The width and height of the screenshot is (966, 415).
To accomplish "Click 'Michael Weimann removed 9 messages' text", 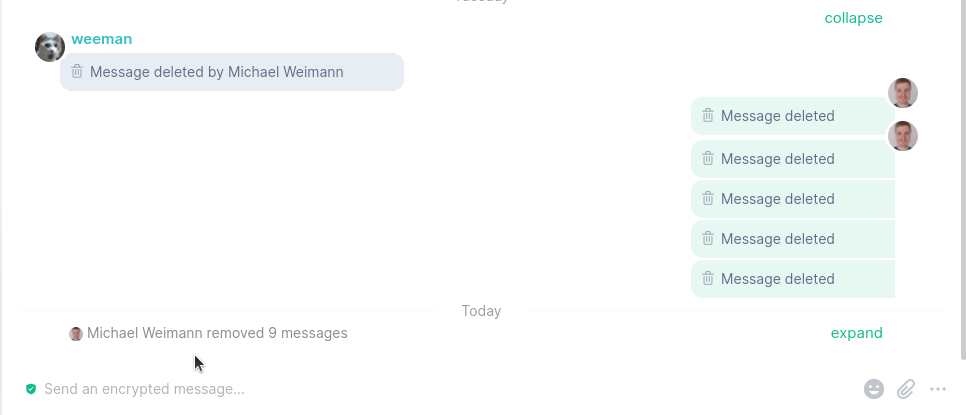I will (217, 333).
